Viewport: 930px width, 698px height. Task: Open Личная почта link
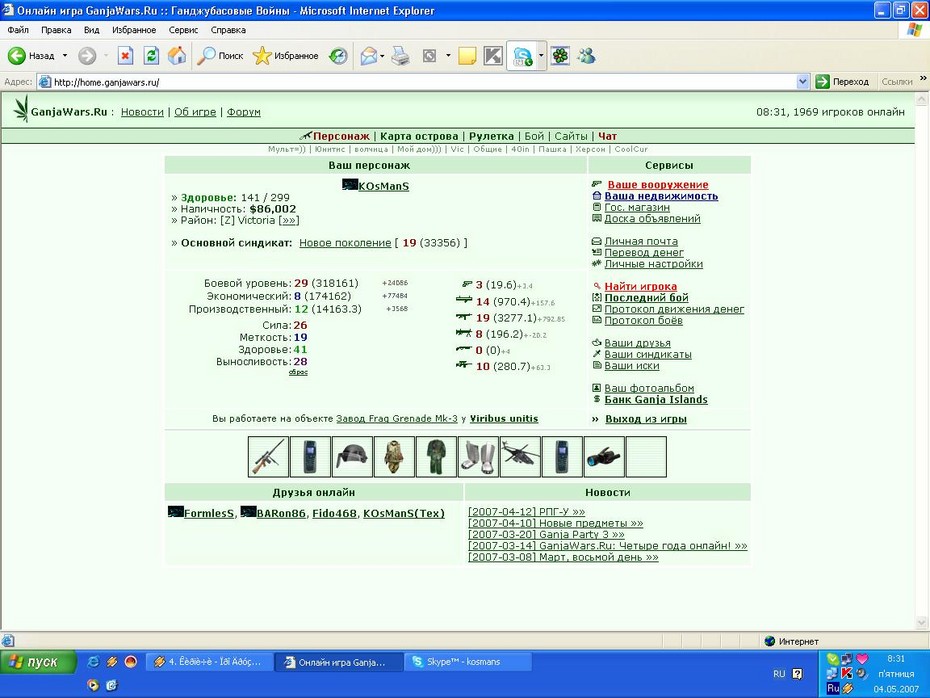tap(641, 241)
